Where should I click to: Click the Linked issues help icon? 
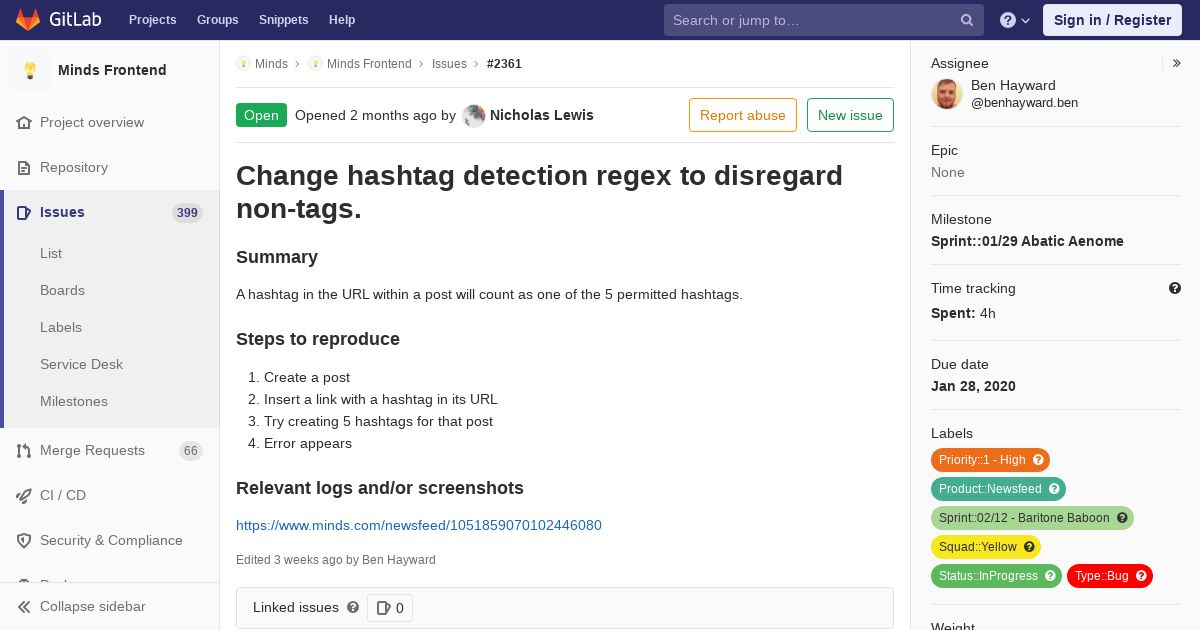coord(353,607)
